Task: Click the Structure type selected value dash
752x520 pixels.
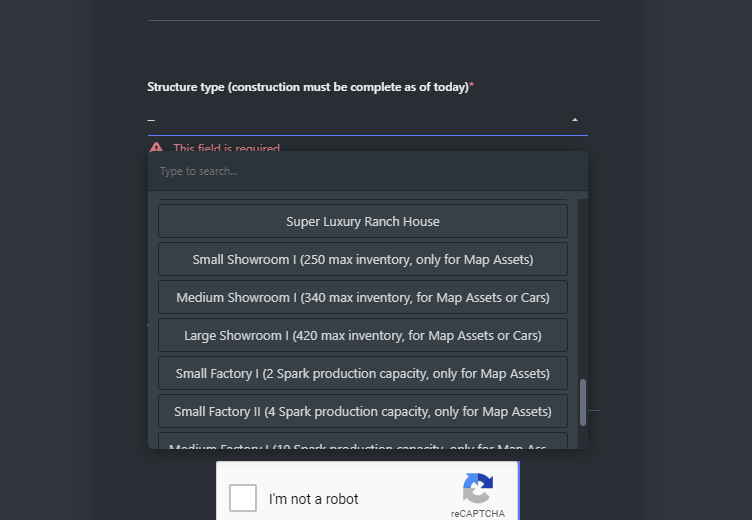Action: pos(151,120)
